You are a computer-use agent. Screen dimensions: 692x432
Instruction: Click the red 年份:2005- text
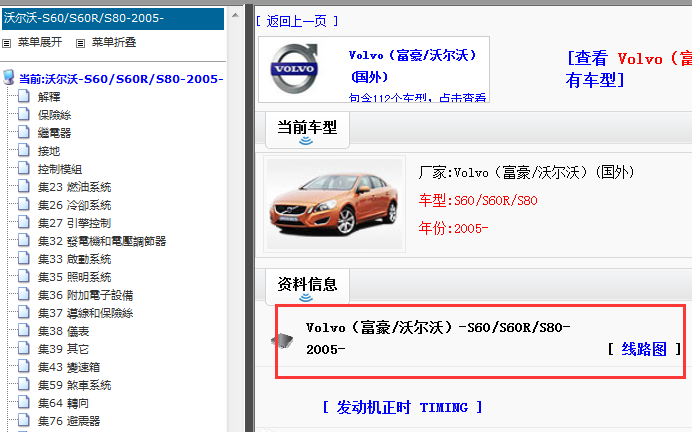[x=453, y=229]
